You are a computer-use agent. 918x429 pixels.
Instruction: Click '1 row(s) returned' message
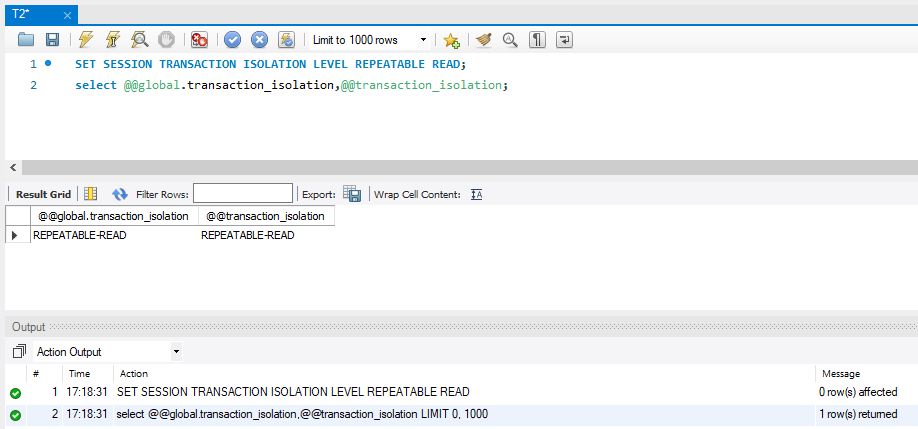[858, 414]
